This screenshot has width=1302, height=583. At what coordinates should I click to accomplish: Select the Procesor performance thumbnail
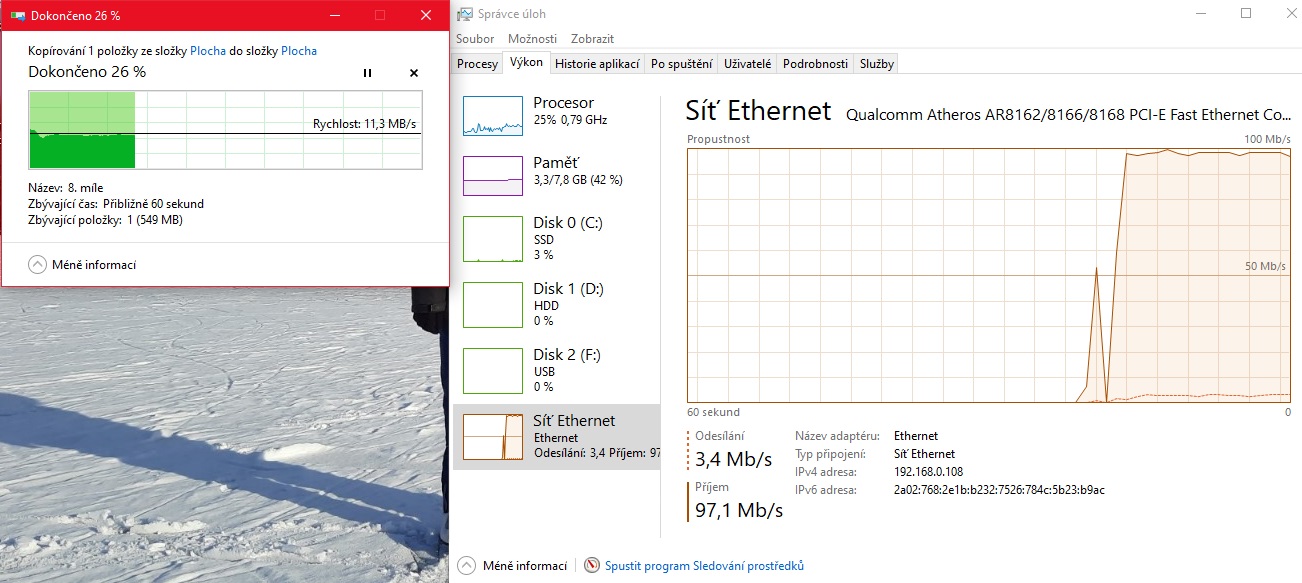[493, 116]
